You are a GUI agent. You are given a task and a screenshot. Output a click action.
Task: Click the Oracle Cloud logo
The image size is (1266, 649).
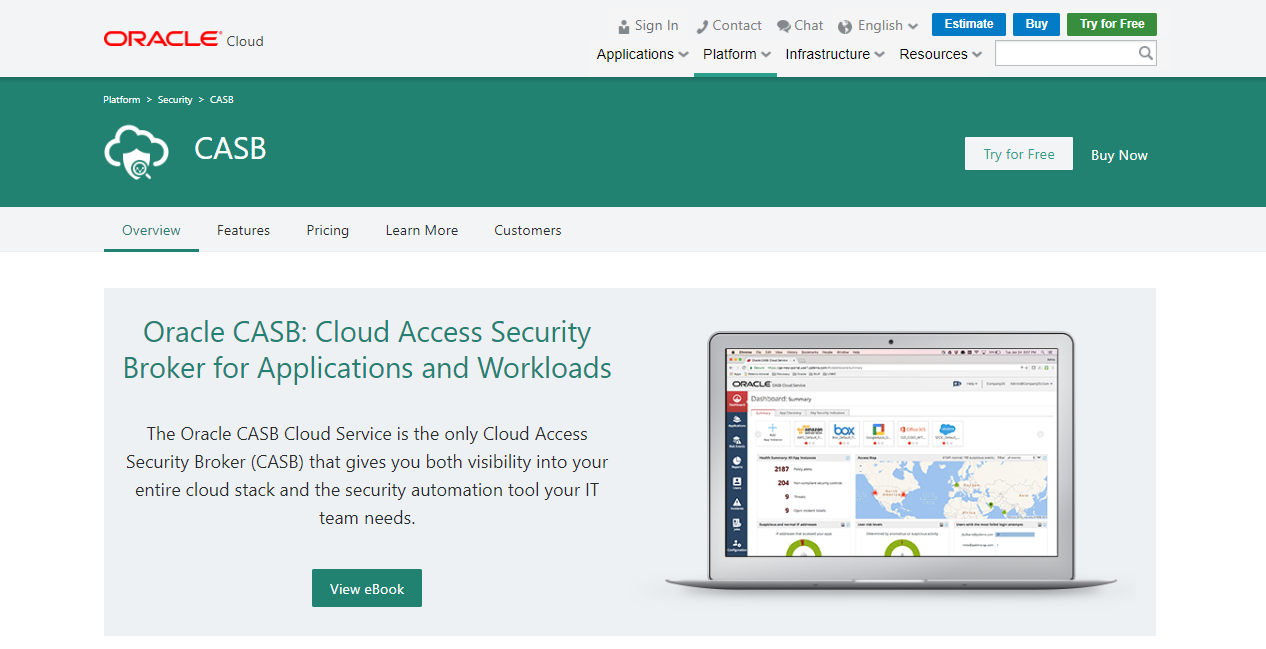(x=183, y=40)
